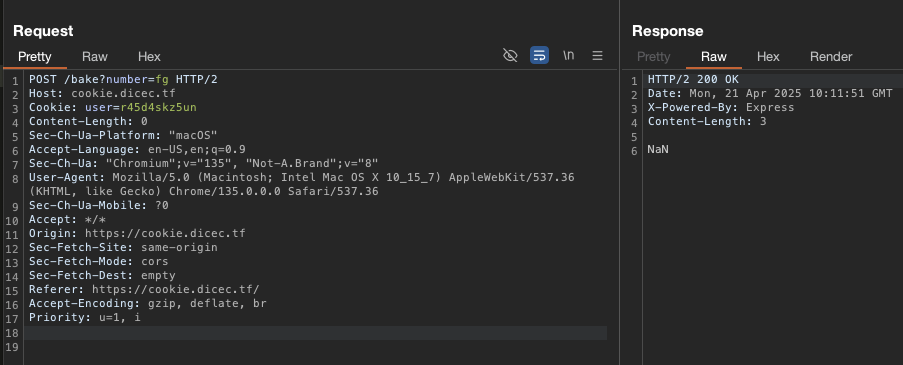The height and width of the screenshot is (365, 903).
Task: Select the Response Raw tab
Action: tap(714, 56)
